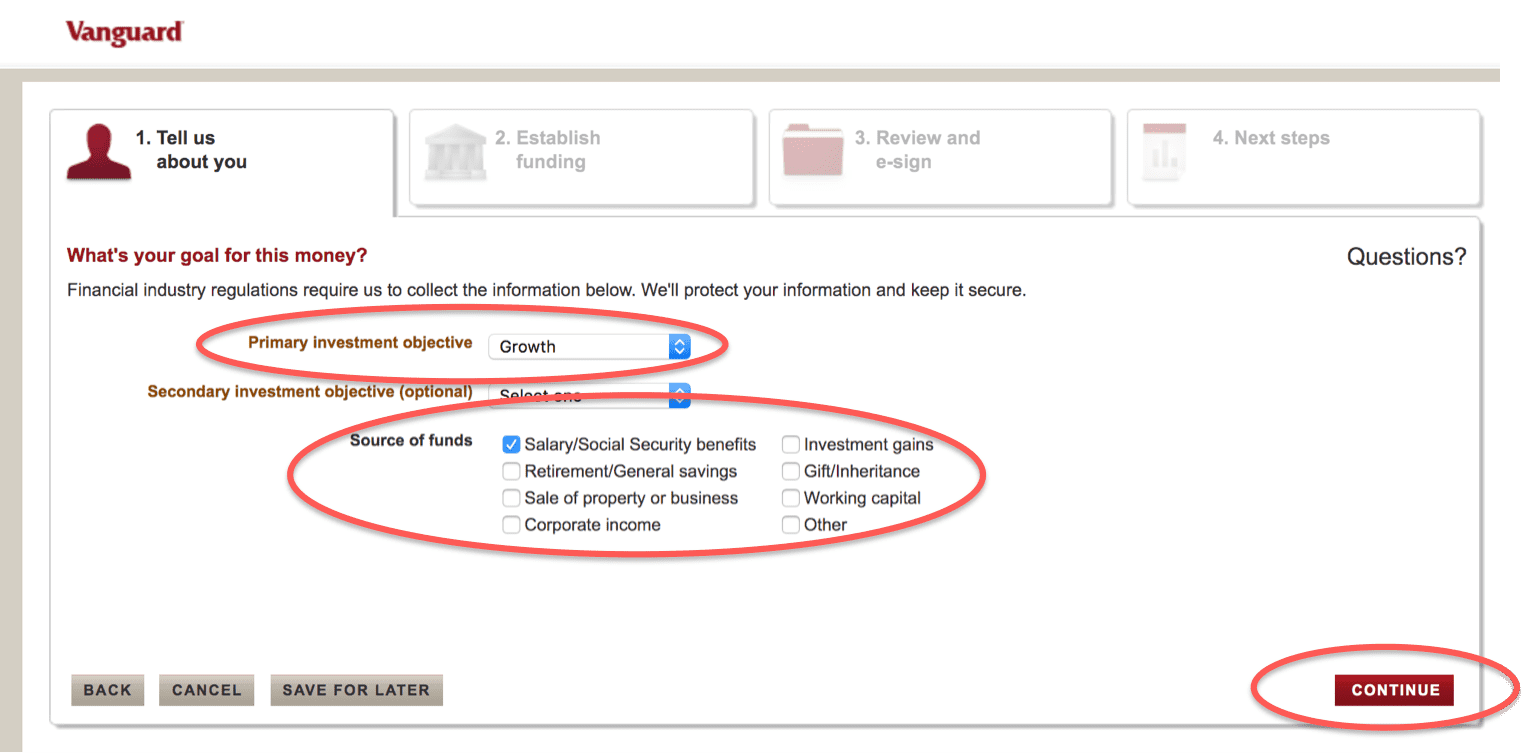Click the 'What's your goal for this money?' heading

click(x=217, y=256)
